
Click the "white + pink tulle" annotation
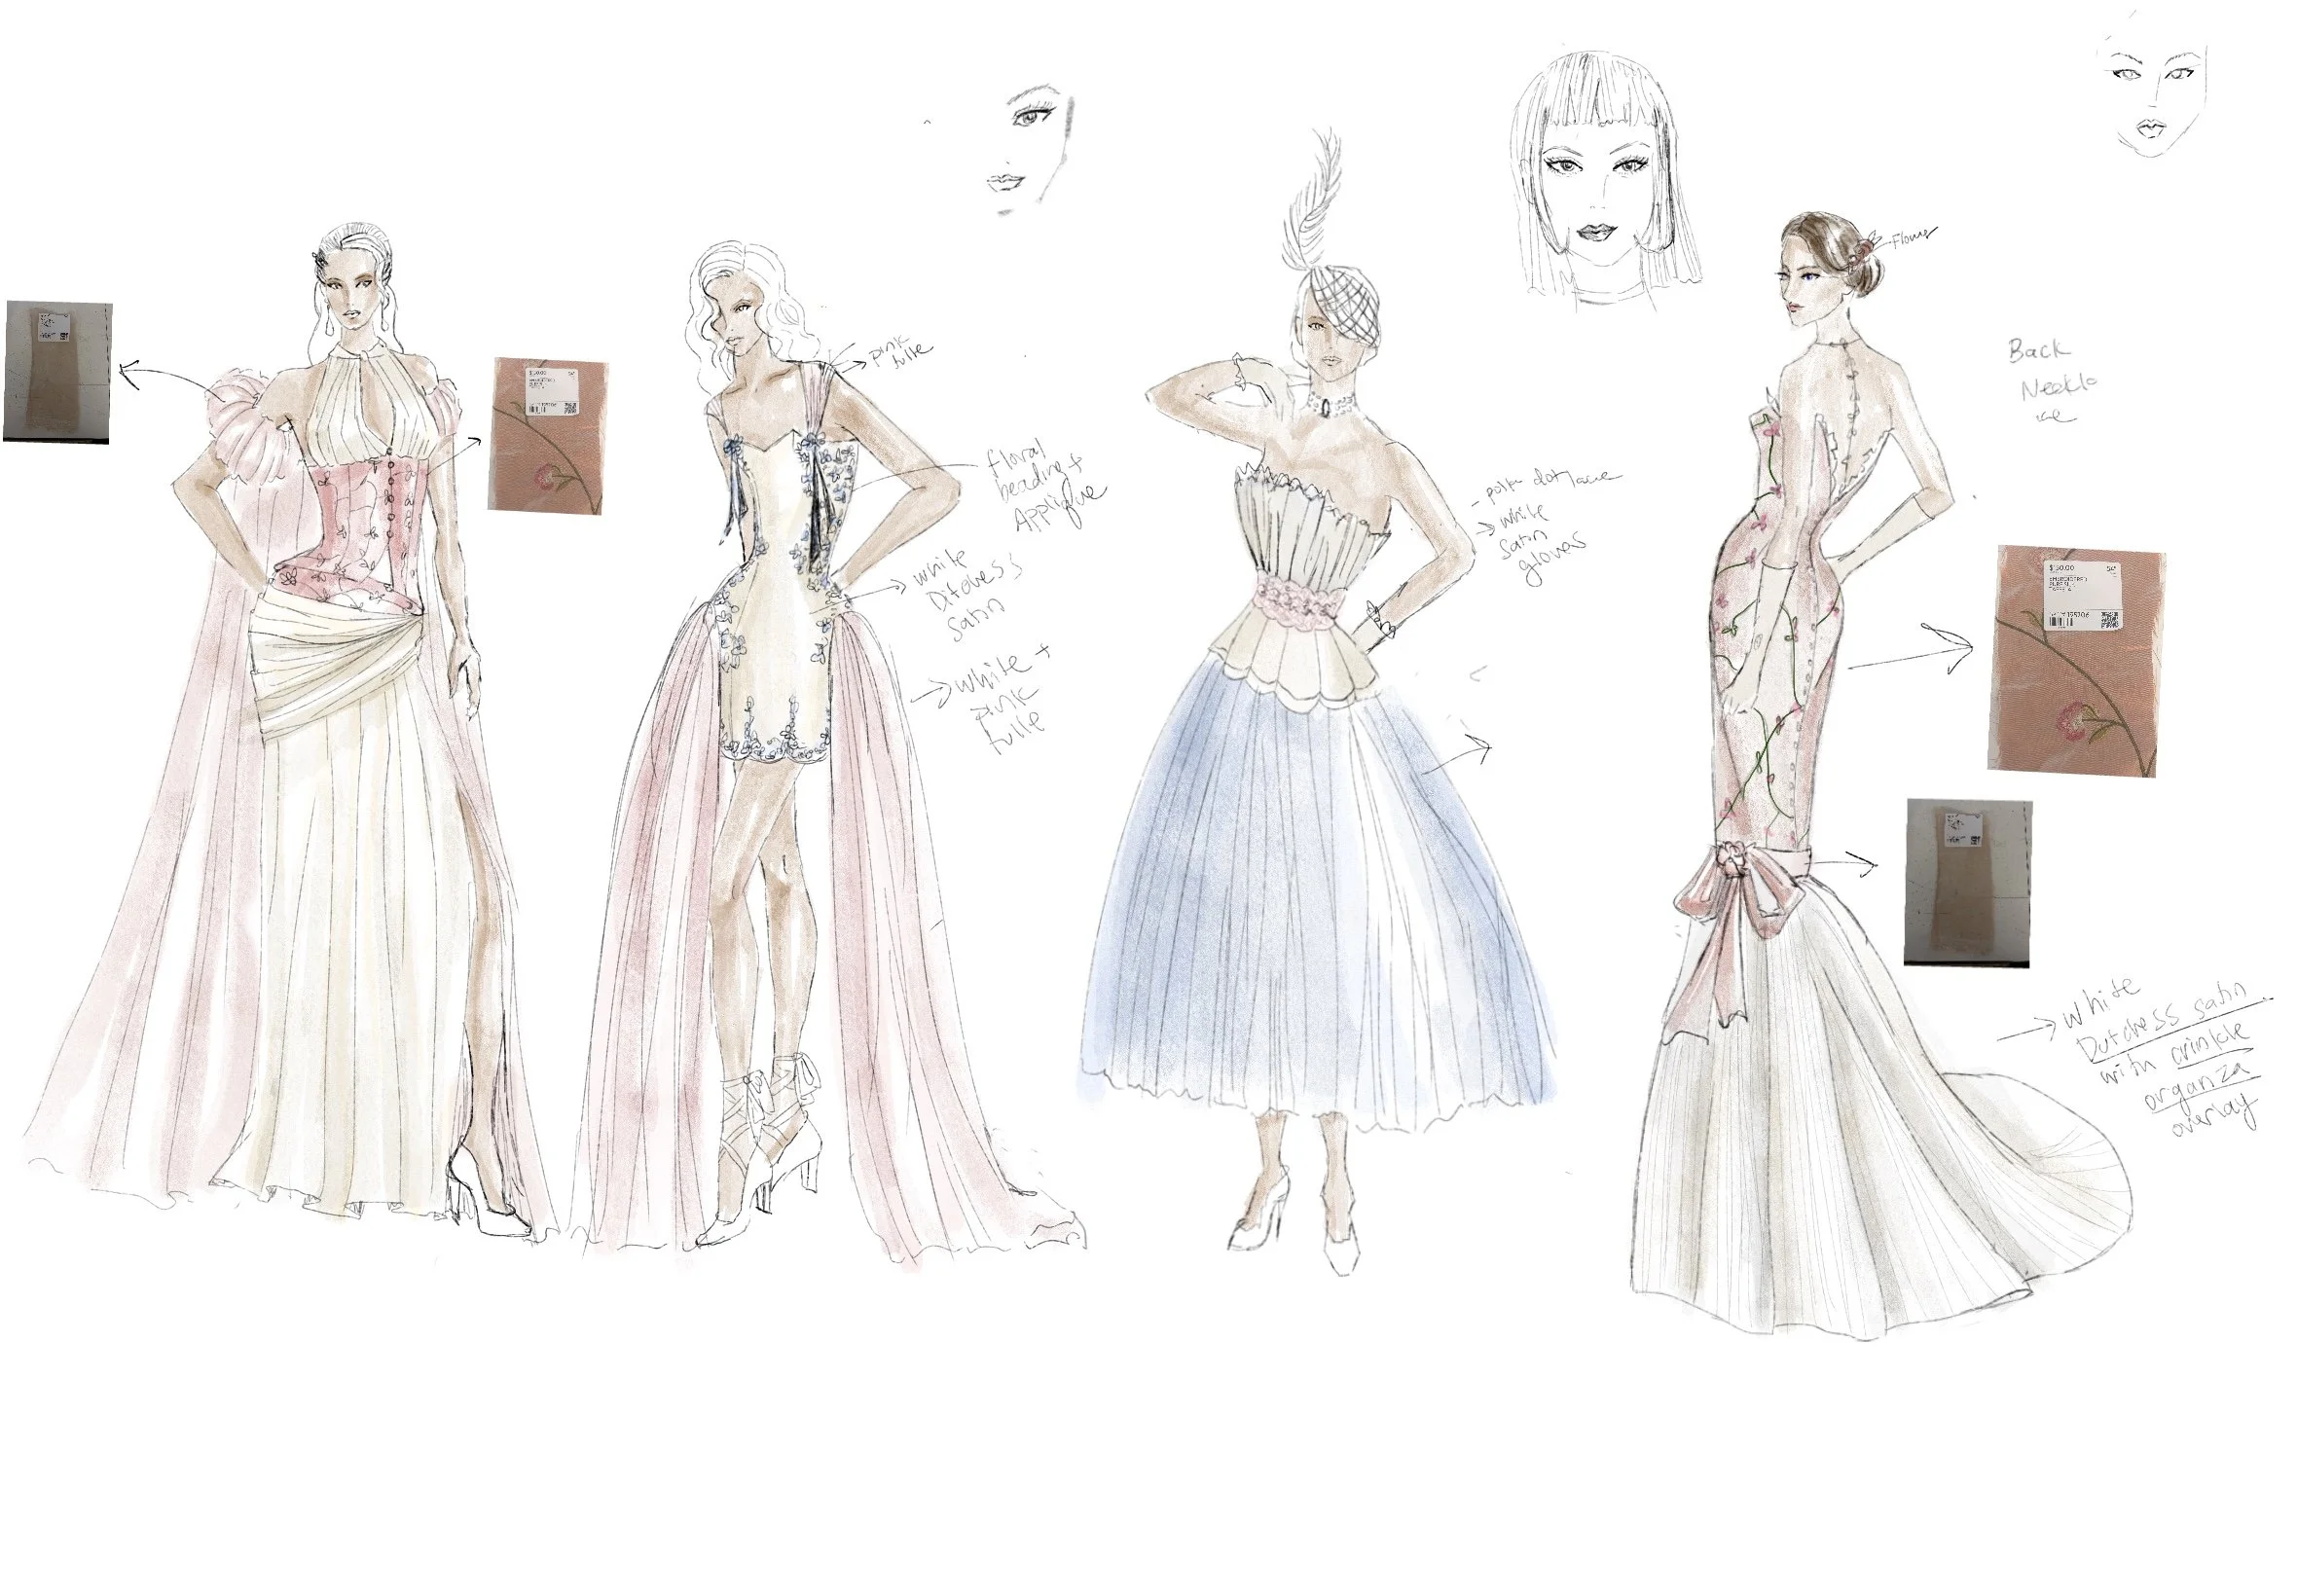click(1002, 699)
